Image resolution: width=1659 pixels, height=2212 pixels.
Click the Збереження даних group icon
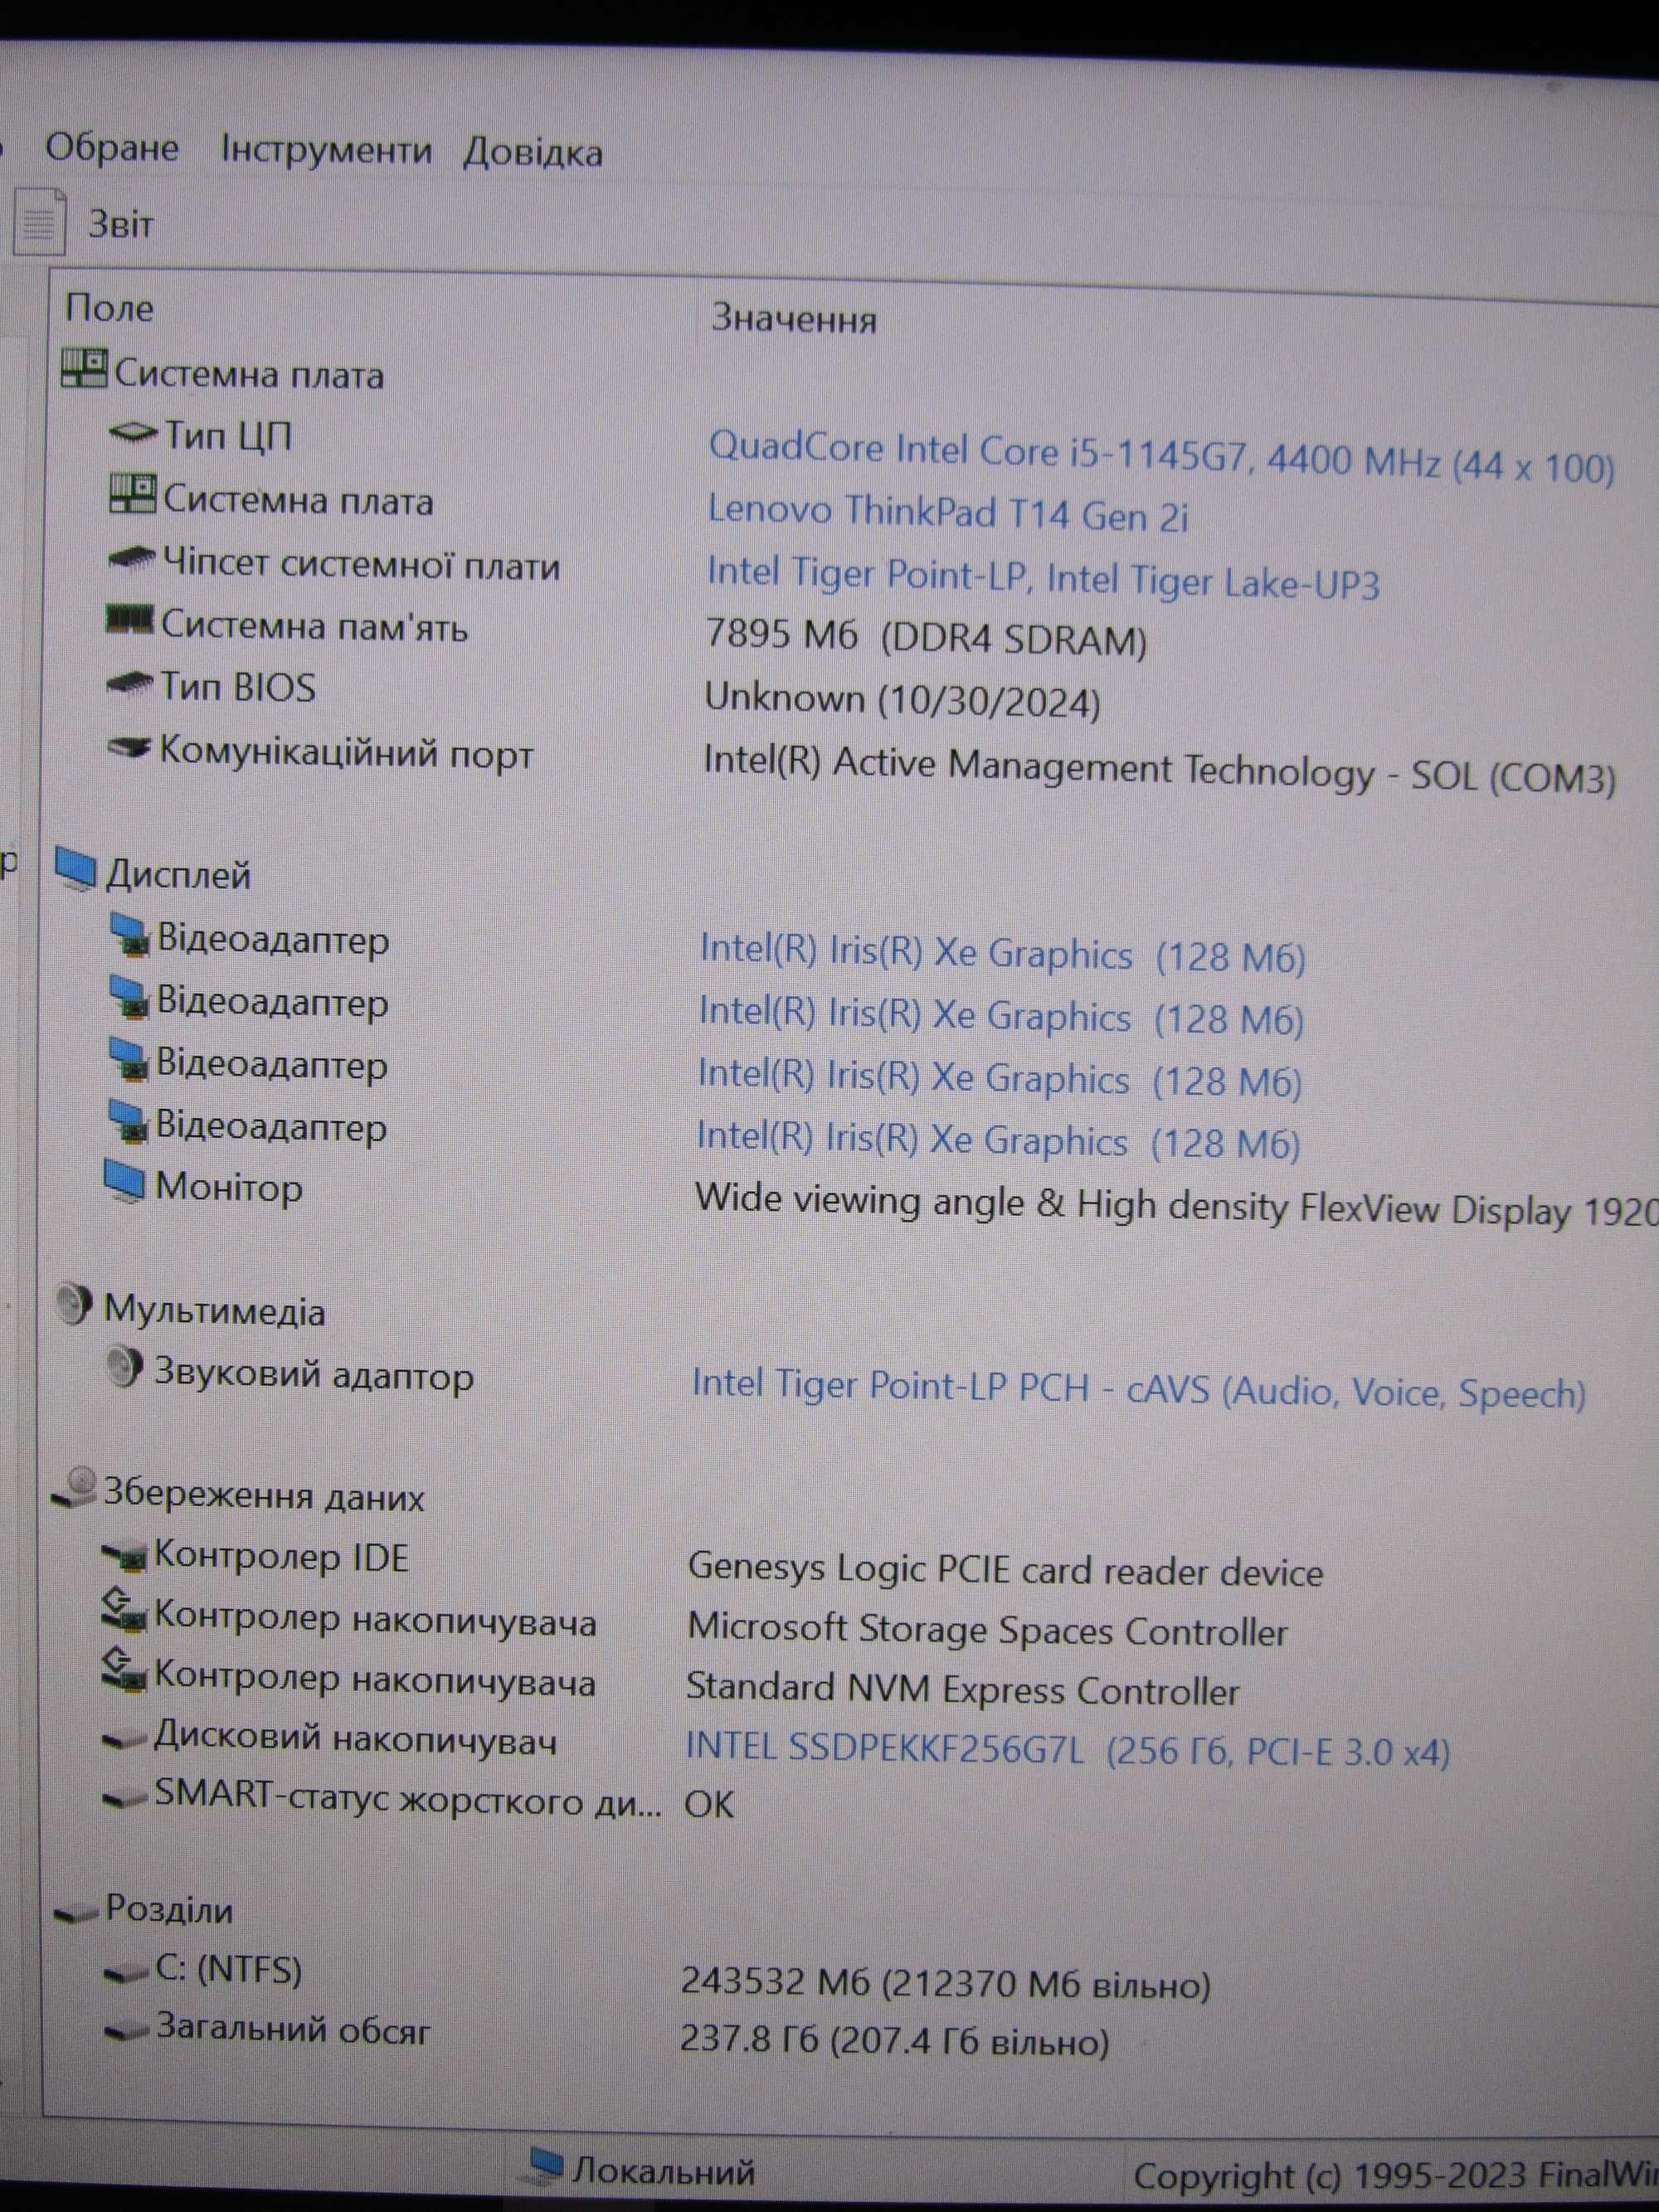tap(74, 1488)
